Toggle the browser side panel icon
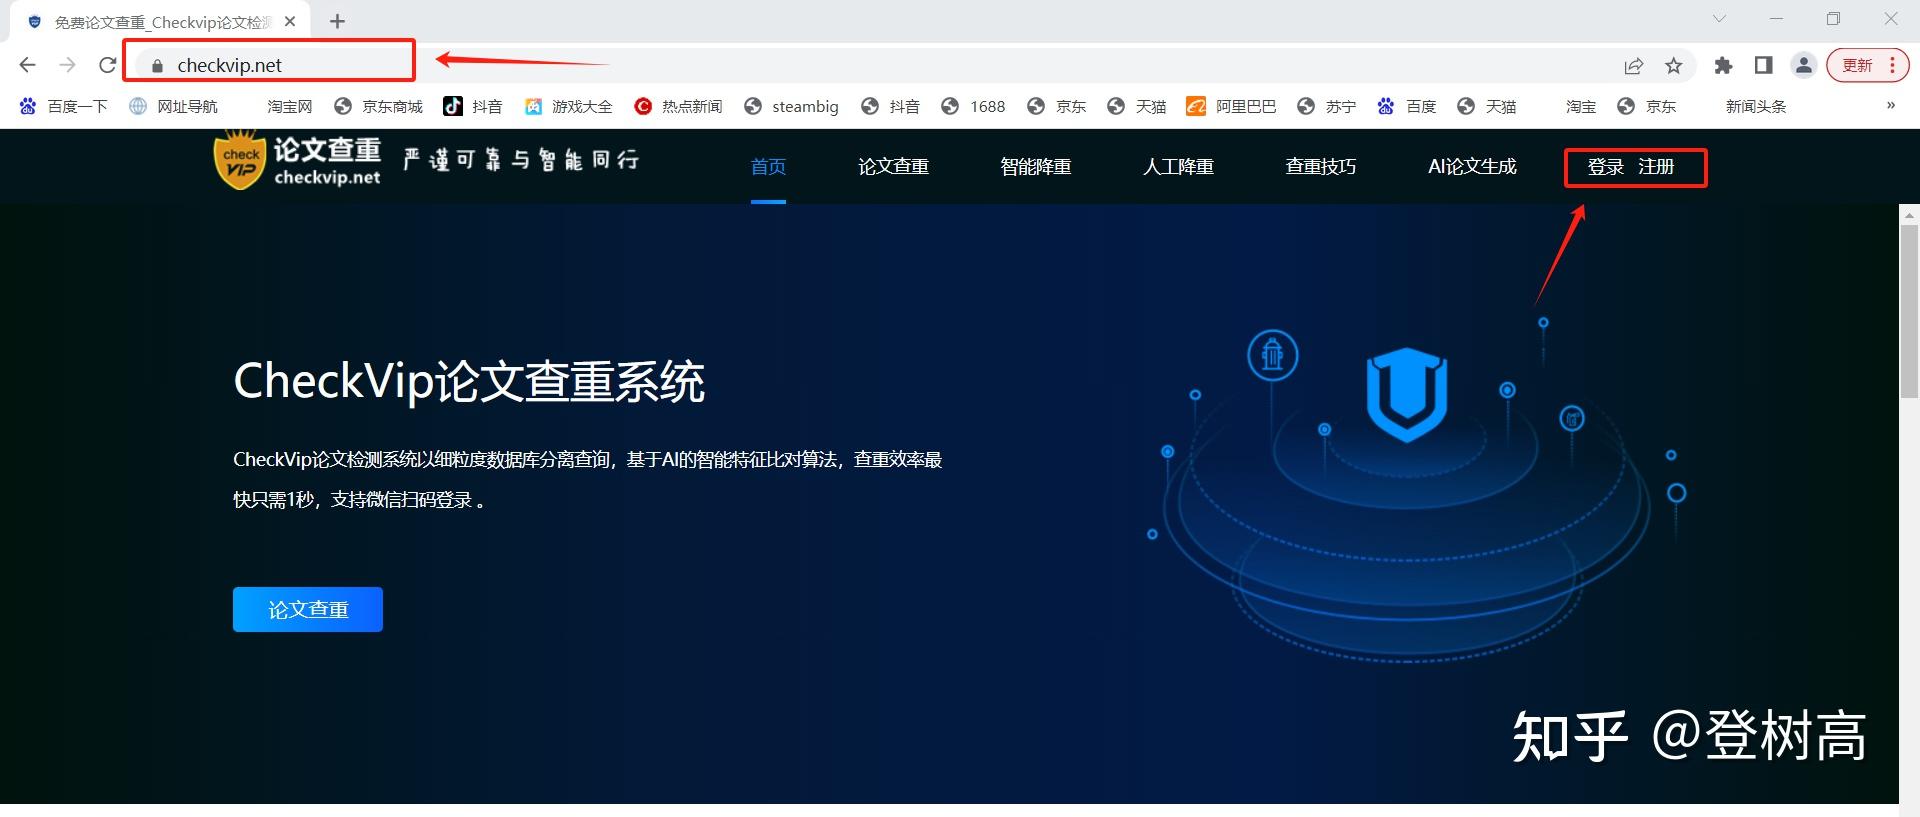 [x=1763, y=66]
